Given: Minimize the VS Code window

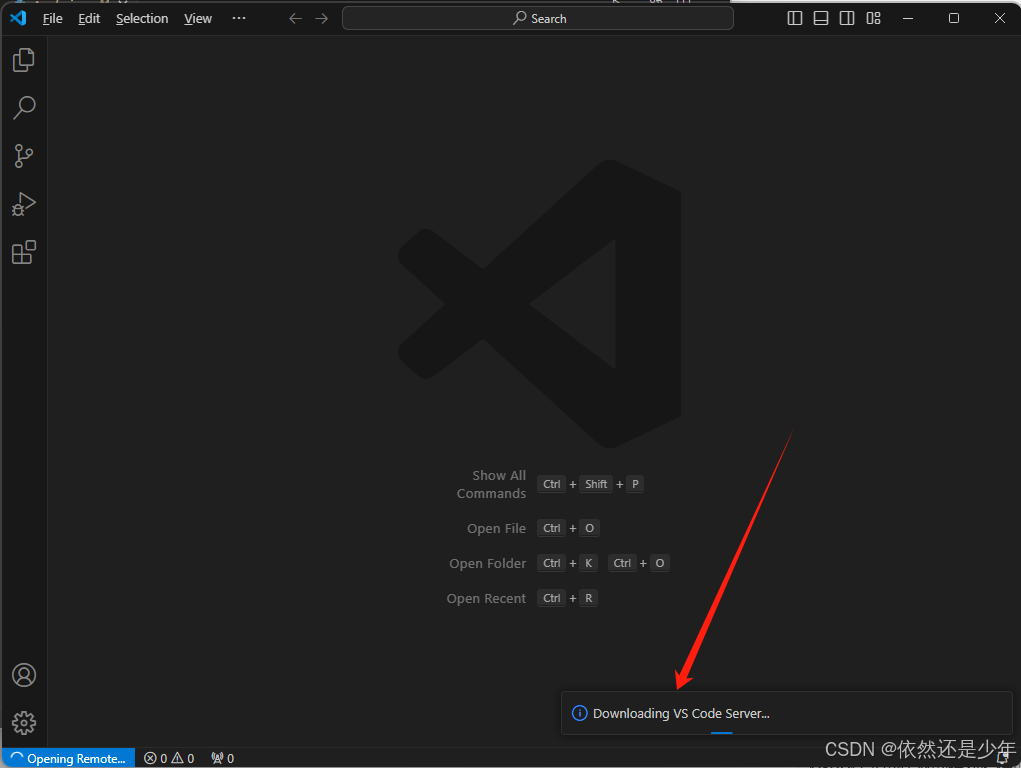Looking at the screenshot, I should tap(908, 18).
